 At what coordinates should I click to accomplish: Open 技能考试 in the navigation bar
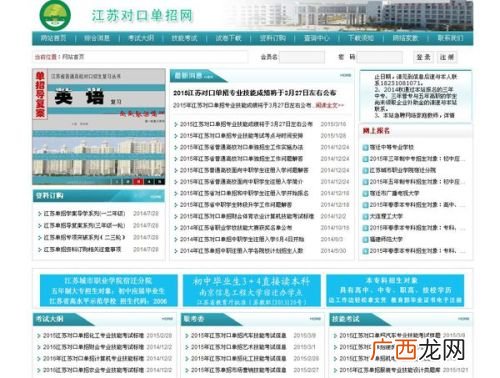click(184, 38)
